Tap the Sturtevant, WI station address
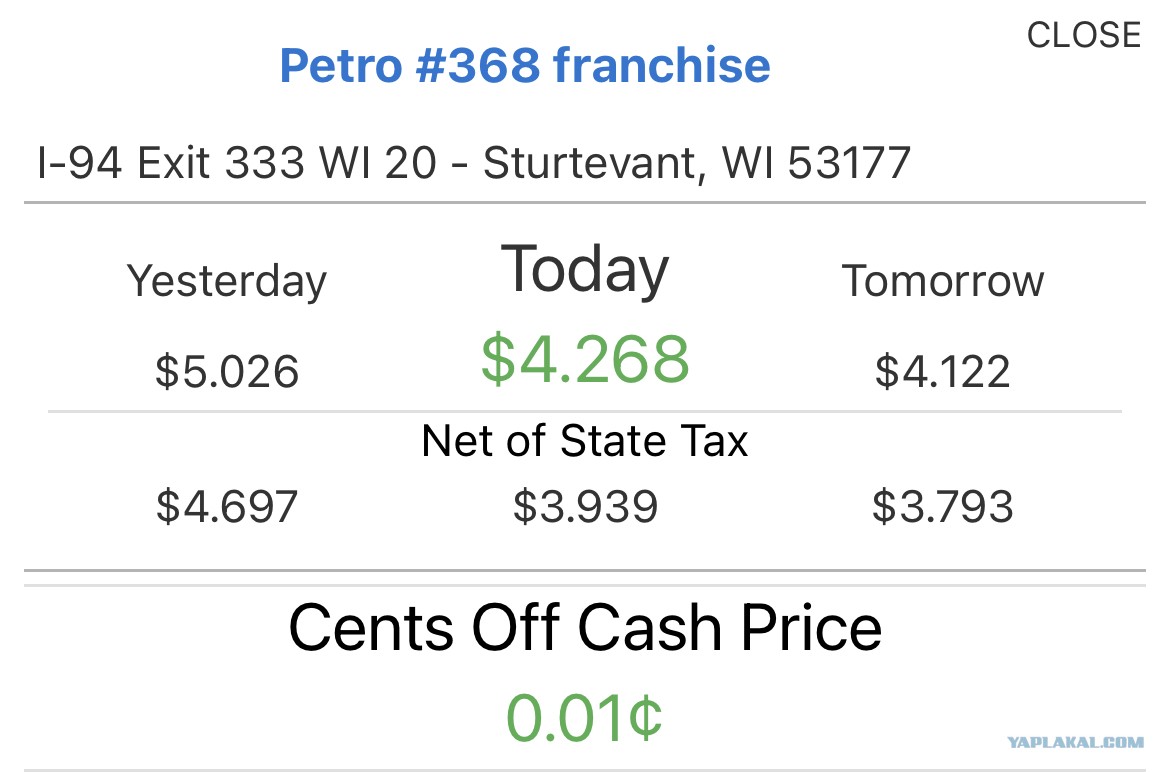 point(474,163)
